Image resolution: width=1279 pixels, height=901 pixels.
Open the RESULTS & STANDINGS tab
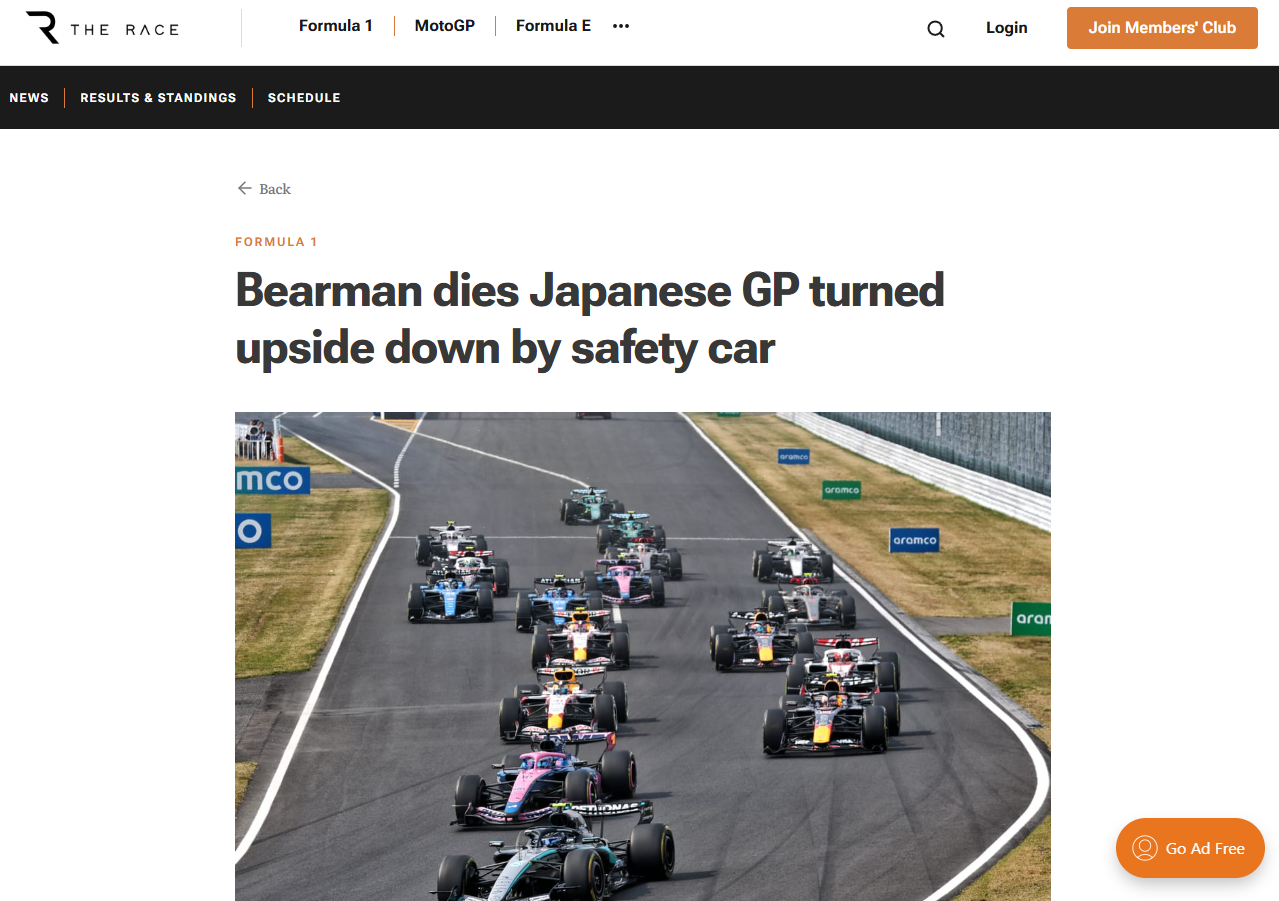pos(158,98)
